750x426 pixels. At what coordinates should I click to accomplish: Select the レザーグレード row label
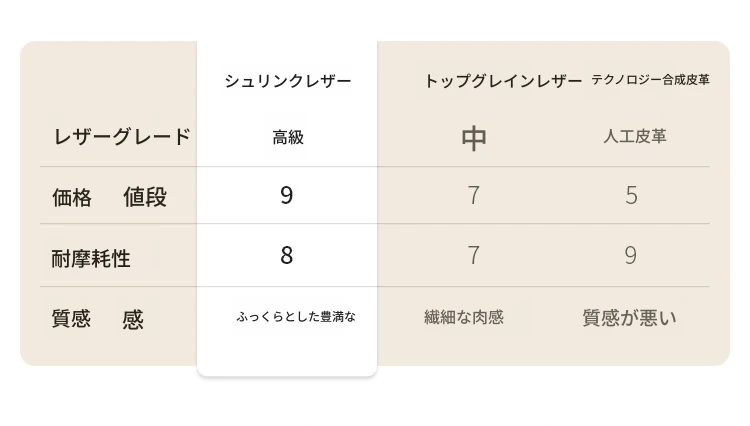coord(122,137)
